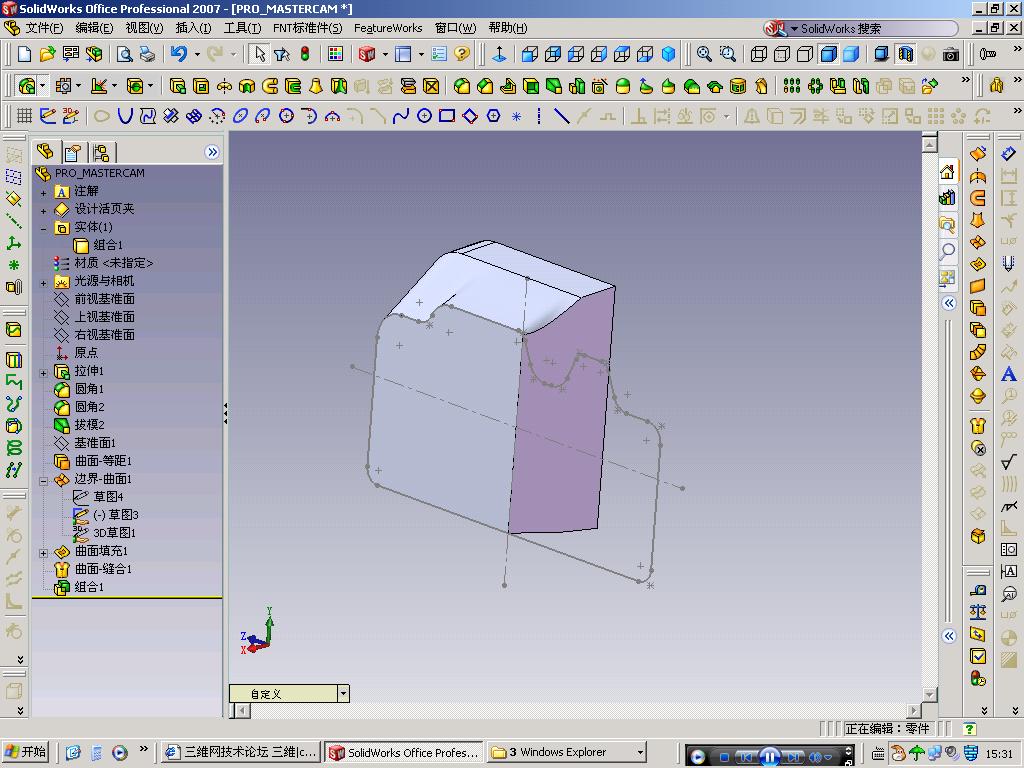Screen dimensions: 1024x768
Task: Open the 插入(I) menu
Action: [193, 28]
